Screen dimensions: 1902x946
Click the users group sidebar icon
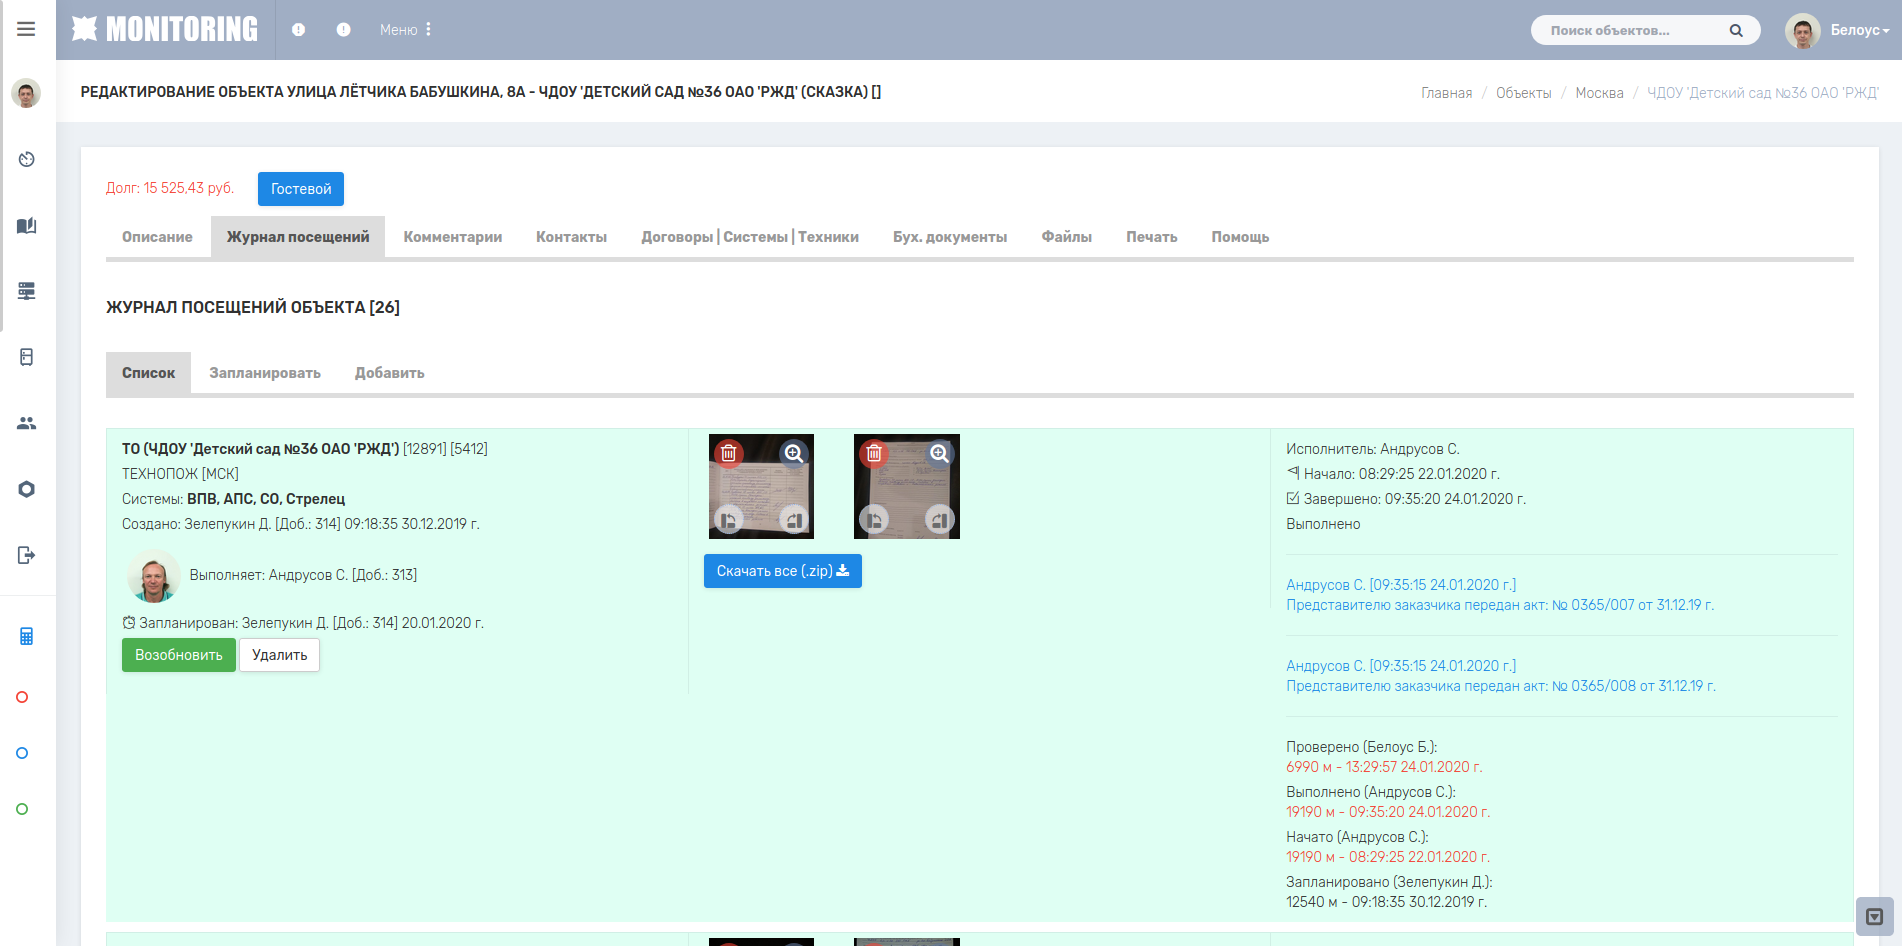coord(27,423)
